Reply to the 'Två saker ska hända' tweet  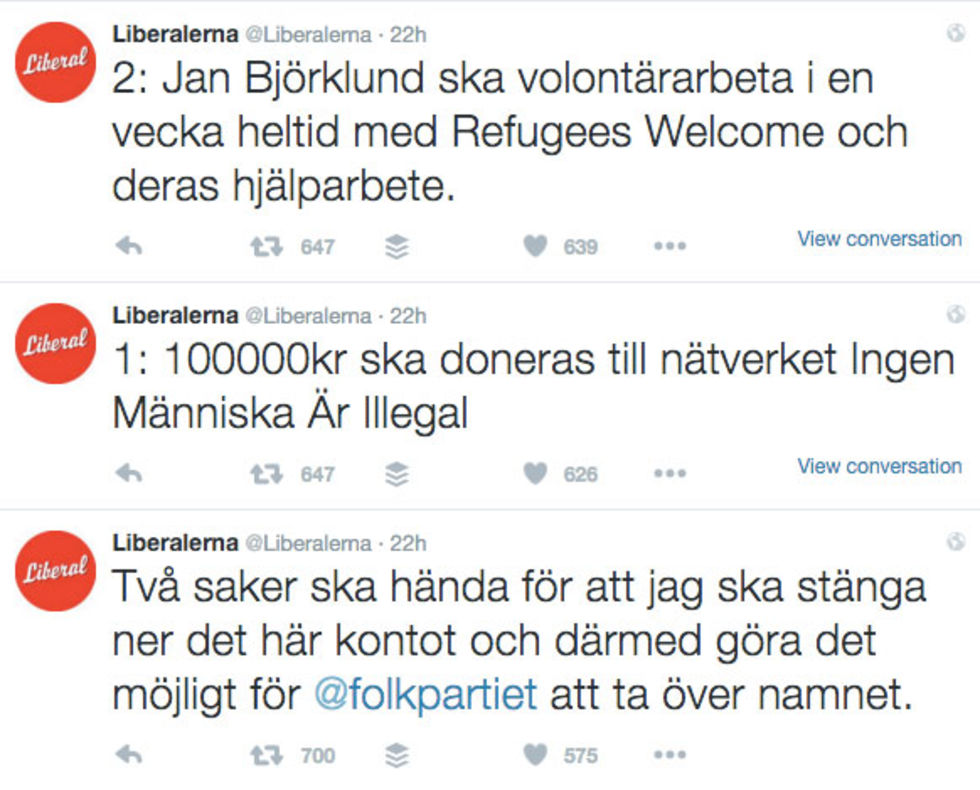coord(129,756)
